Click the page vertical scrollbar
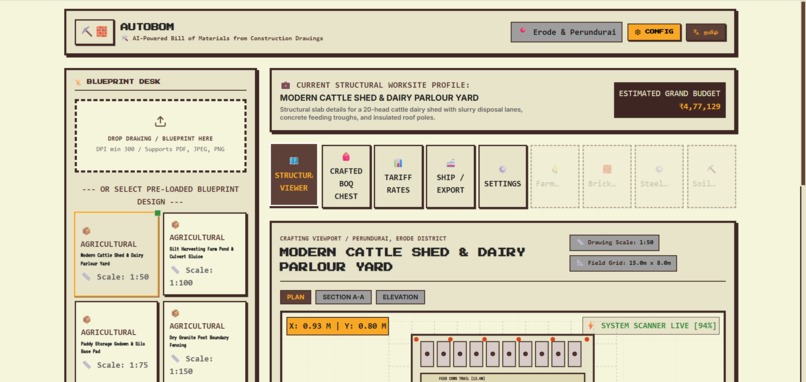The width and height of the screenshot is (806, 382). tap(803, 93)
